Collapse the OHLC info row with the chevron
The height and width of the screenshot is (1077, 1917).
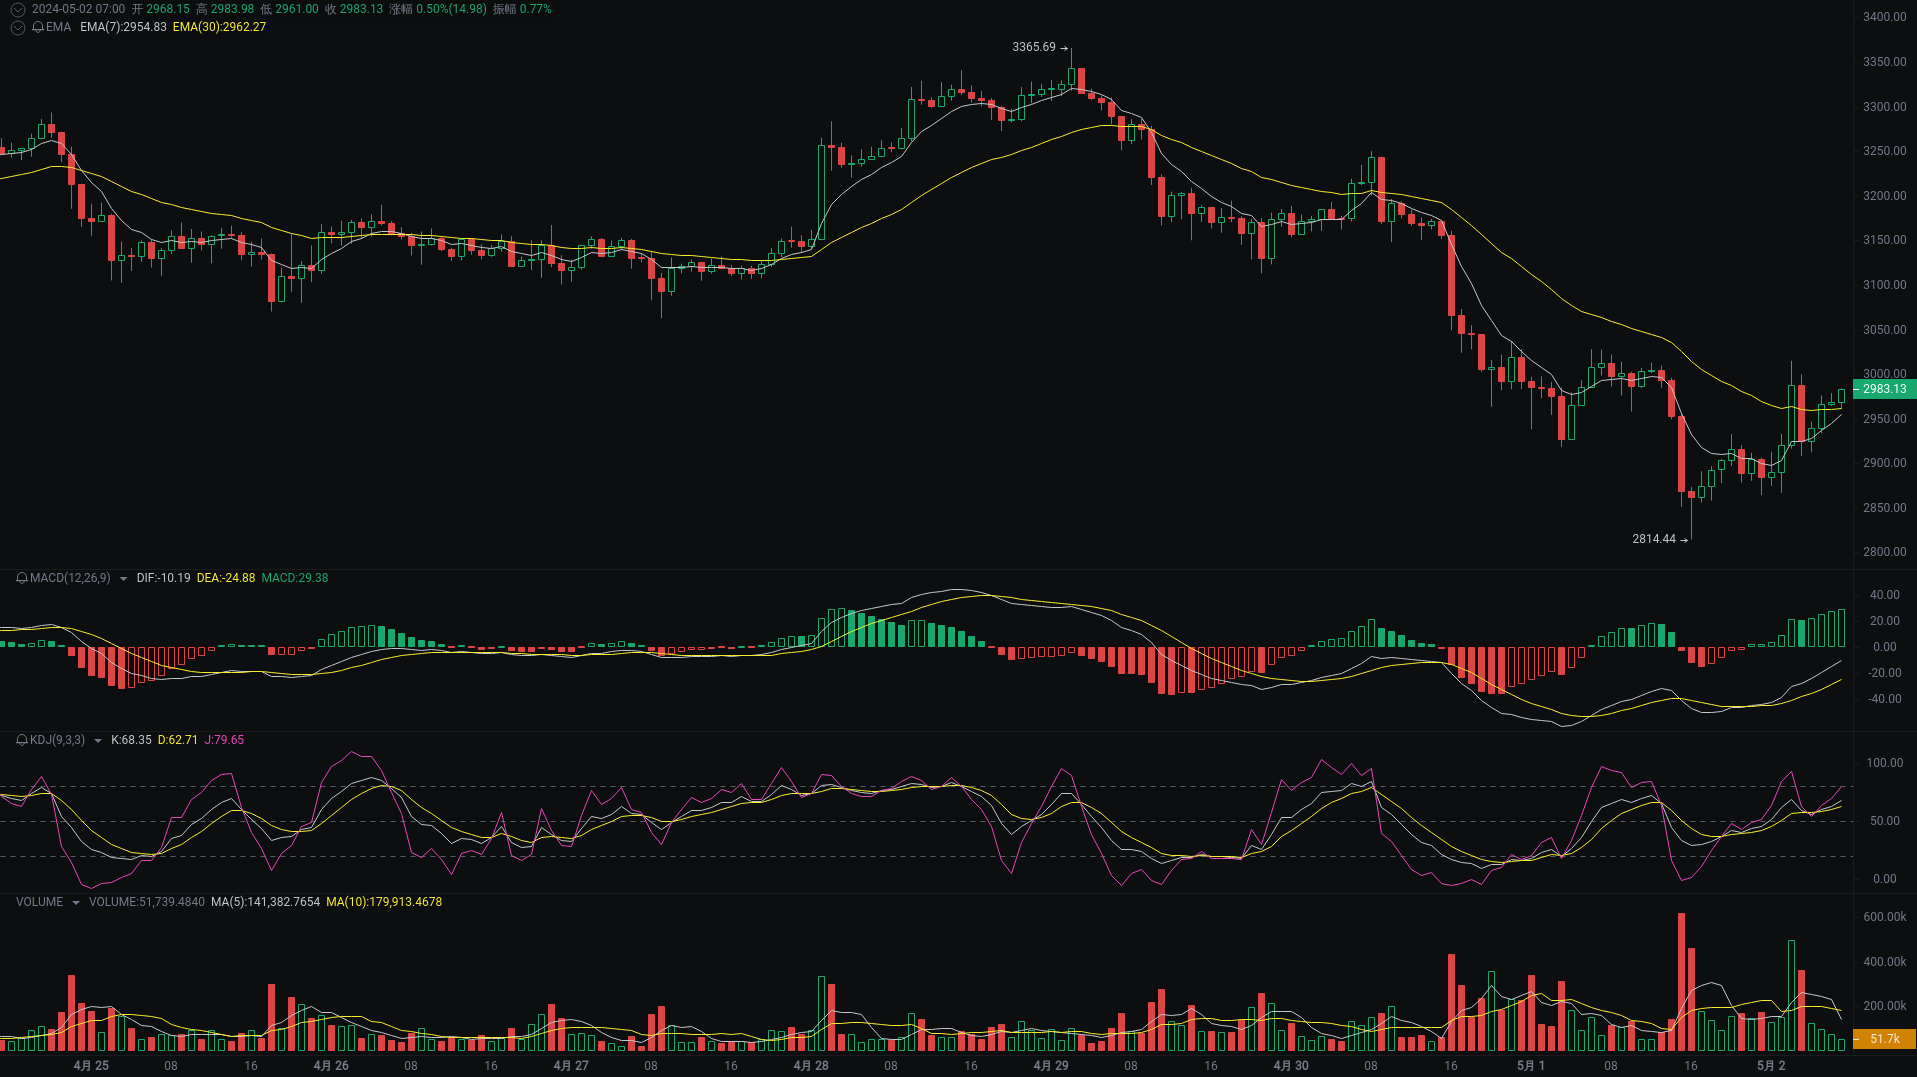pos(18,9)
